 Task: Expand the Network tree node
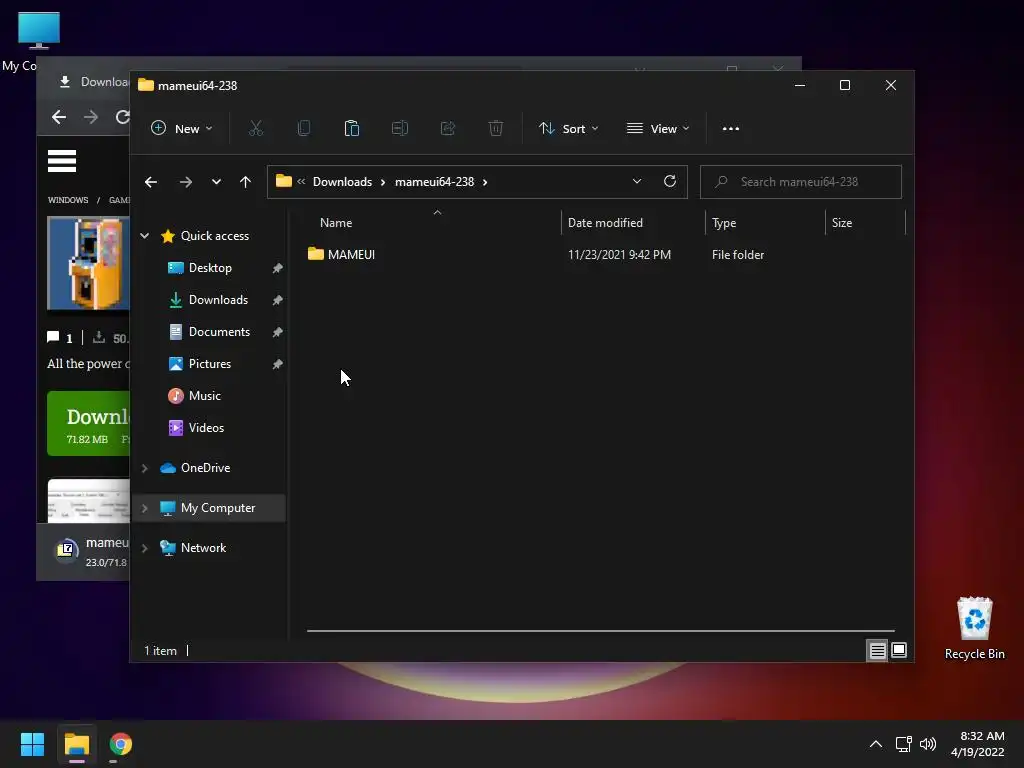click(x=145, y=548)
